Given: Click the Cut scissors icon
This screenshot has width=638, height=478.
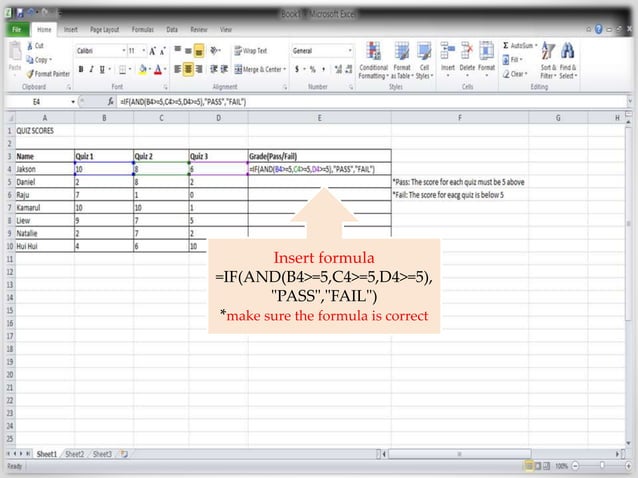Looking at the screenshot, I should click(x=30, y=46).
